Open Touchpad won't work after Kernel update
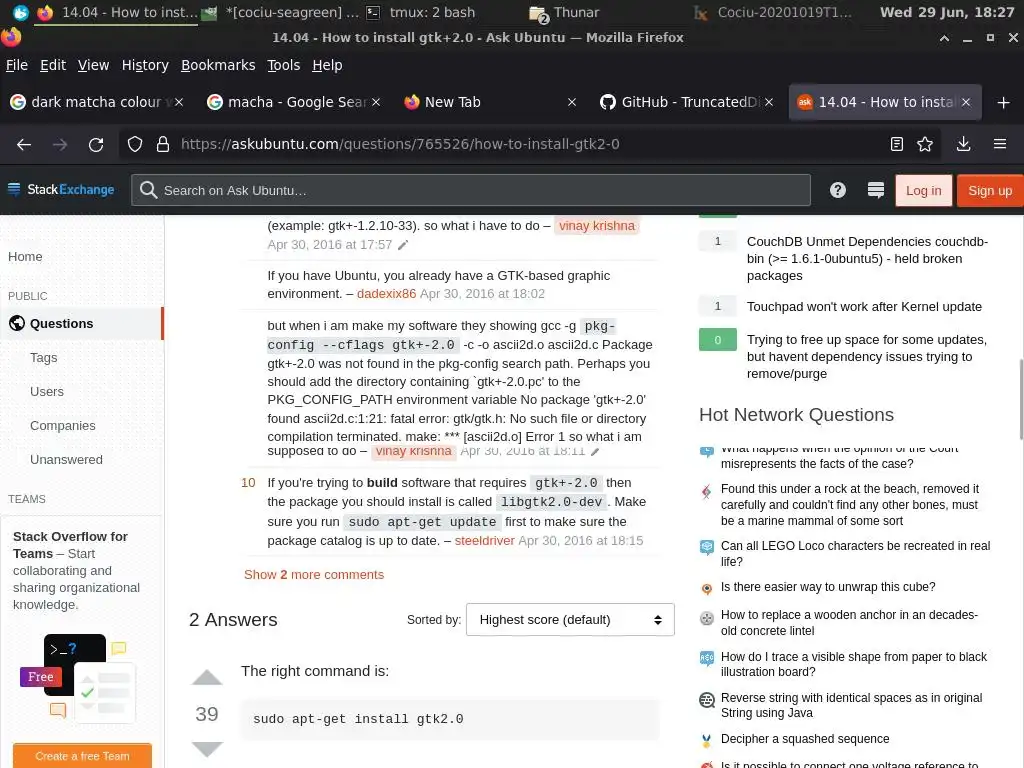 pyautogui.click(x=864, y=307)
